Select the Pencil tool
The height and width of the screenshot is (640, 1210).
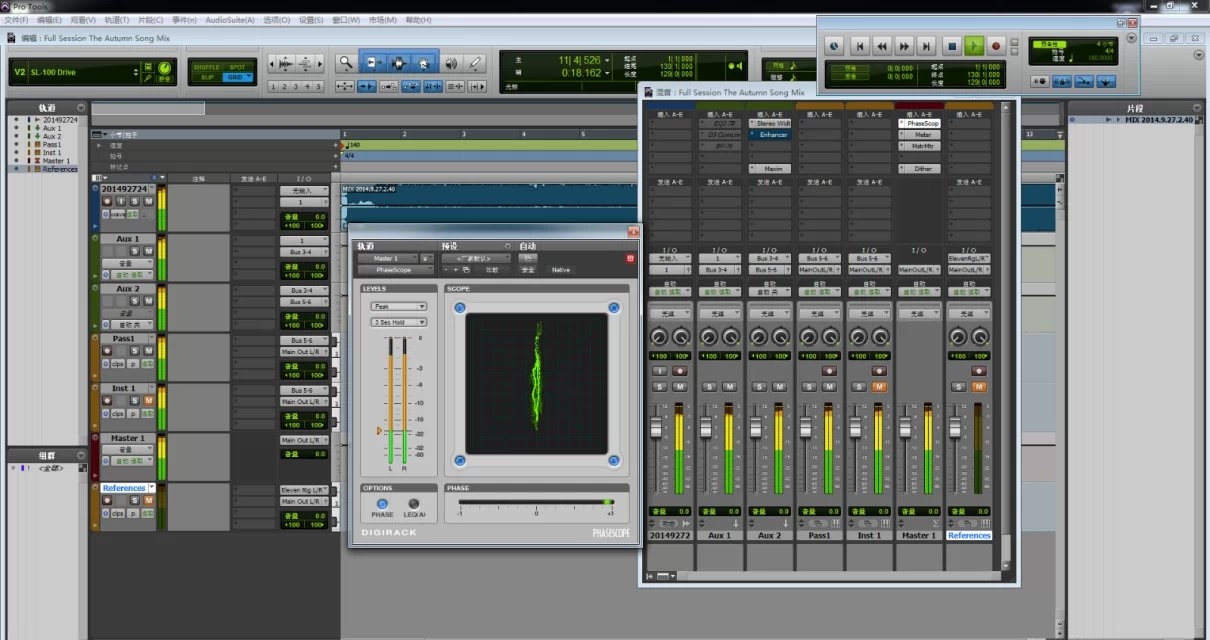click(x=475, y=63)
